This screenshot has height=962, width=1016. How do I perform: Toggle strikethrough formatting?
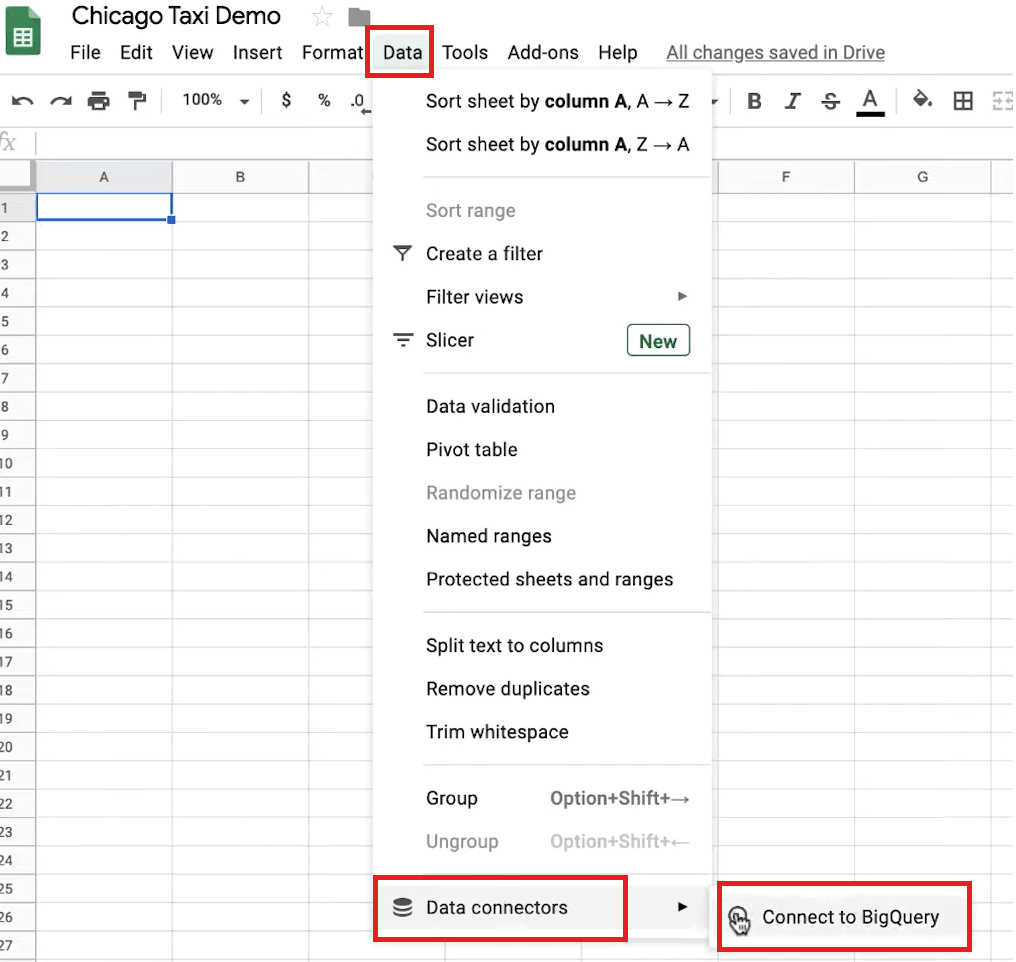[x=831, y=101]
